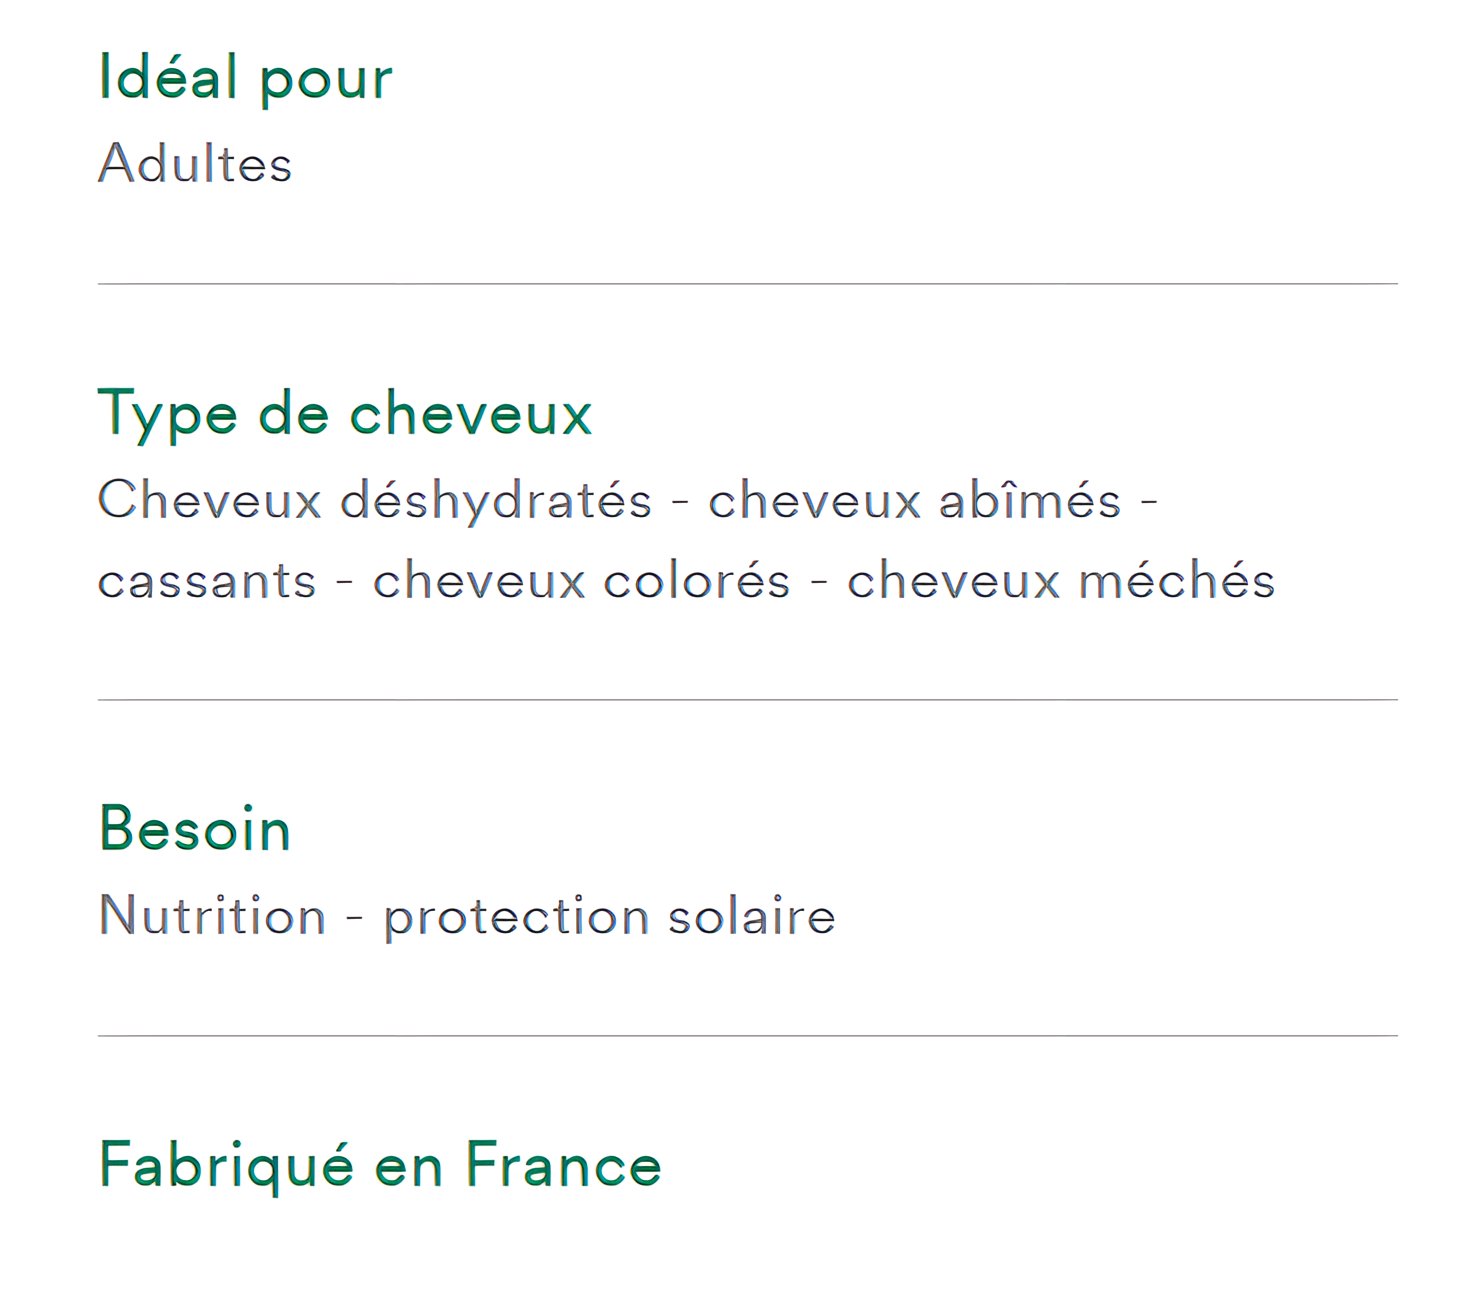The width and height of the screenshot is (1462, 1294).
Task: Click the word 'Fabriqué' in last heading
Action: (x=226, y=1165)
